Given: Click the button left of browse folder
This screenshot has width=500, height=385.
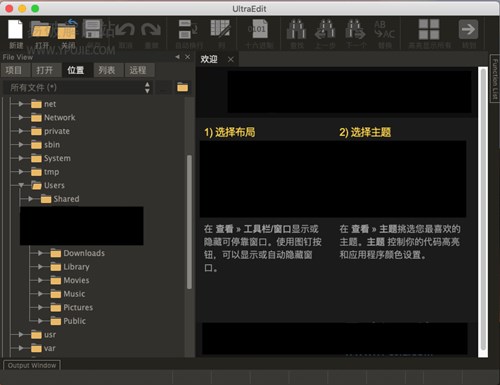Looking at the screenshot, I should [x=164, y=88].
